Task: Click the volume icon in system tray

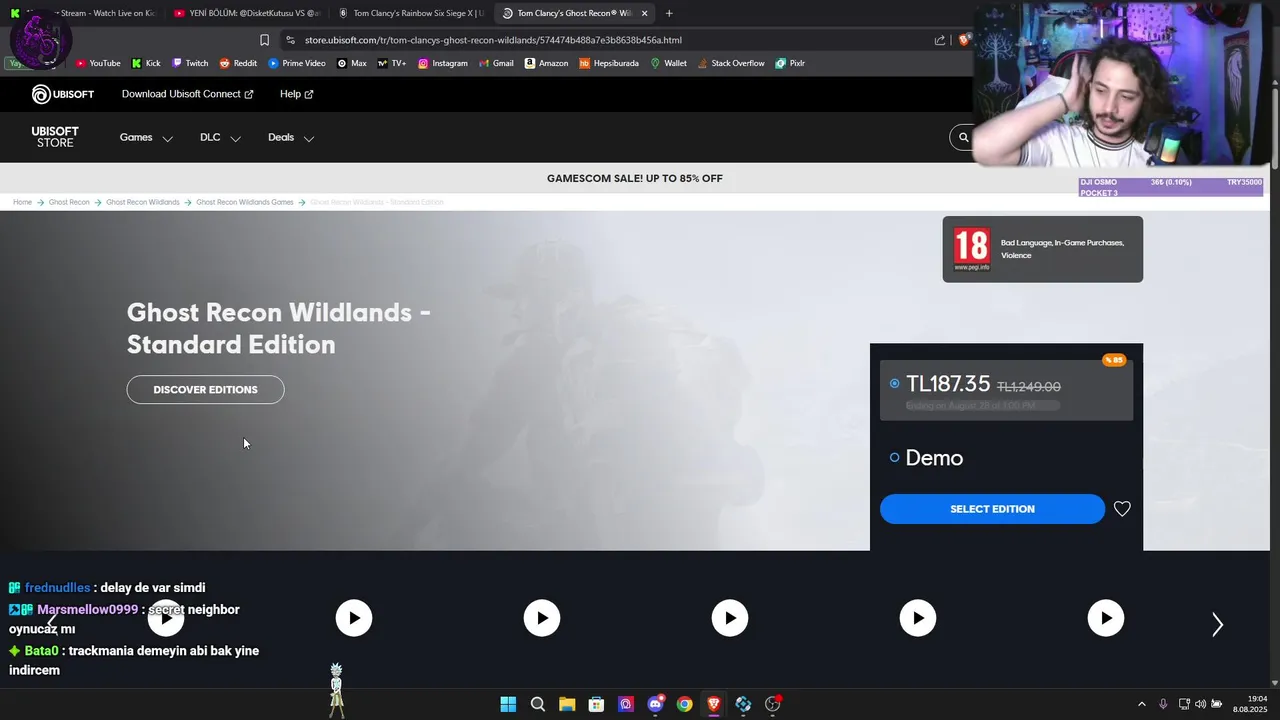Action: [x=1200, y=704]
